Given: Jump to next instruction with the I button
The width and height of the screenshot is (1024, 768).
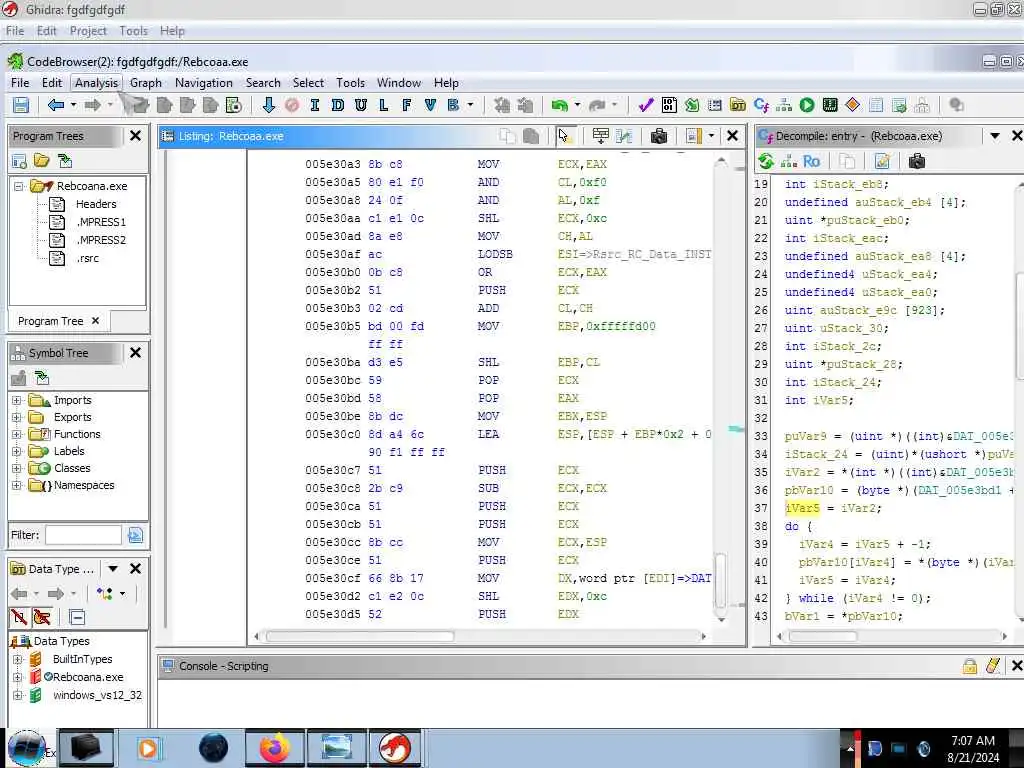Looking at the screenshot, I should (x=315, y=104).
